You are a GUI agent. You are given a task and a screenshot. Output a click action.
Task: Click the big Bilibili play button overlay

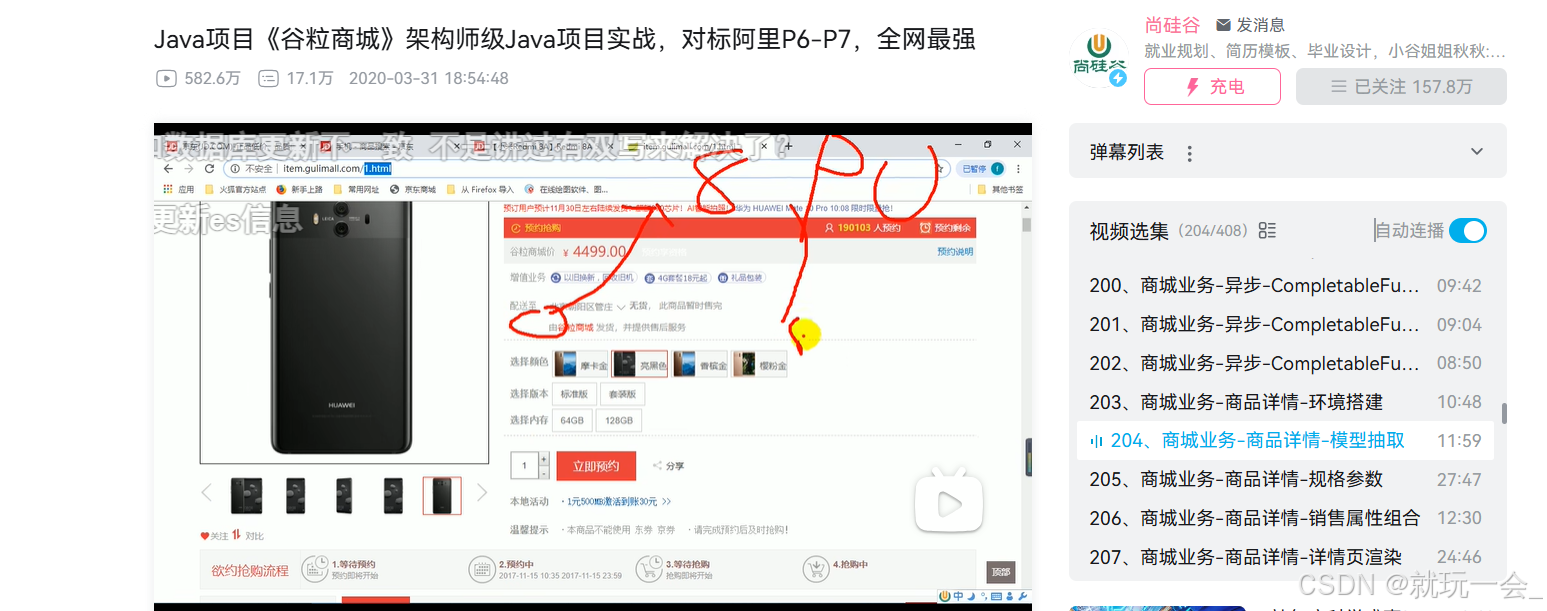click(x=950, y=499)
